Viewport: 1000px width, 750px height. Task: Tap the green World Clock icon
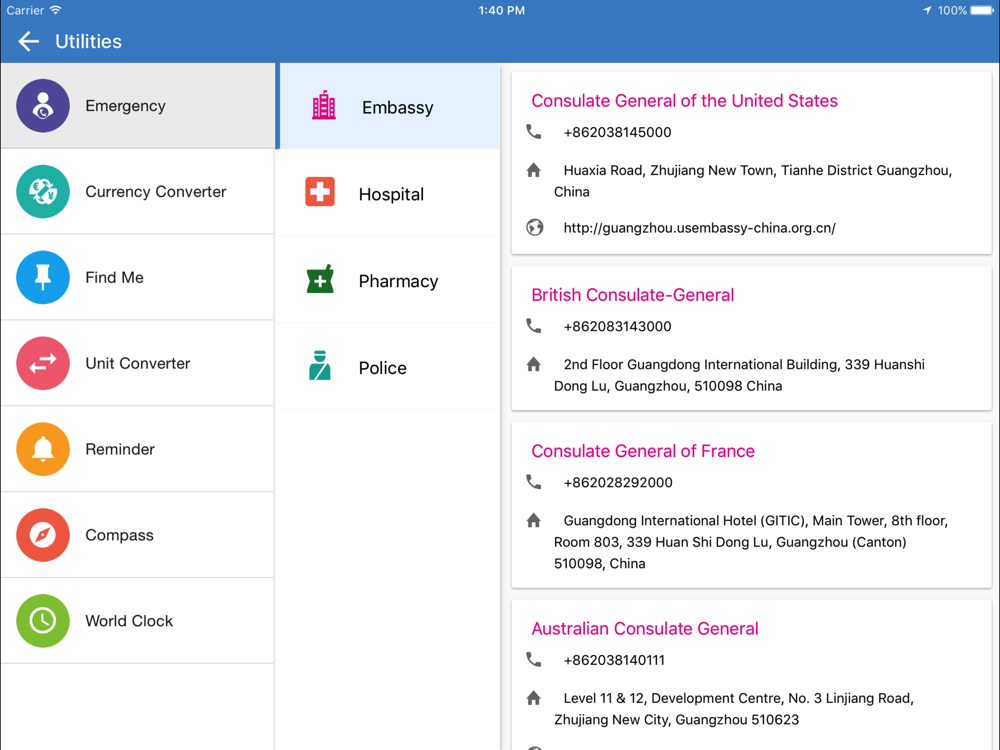click(x=43, y=621)
